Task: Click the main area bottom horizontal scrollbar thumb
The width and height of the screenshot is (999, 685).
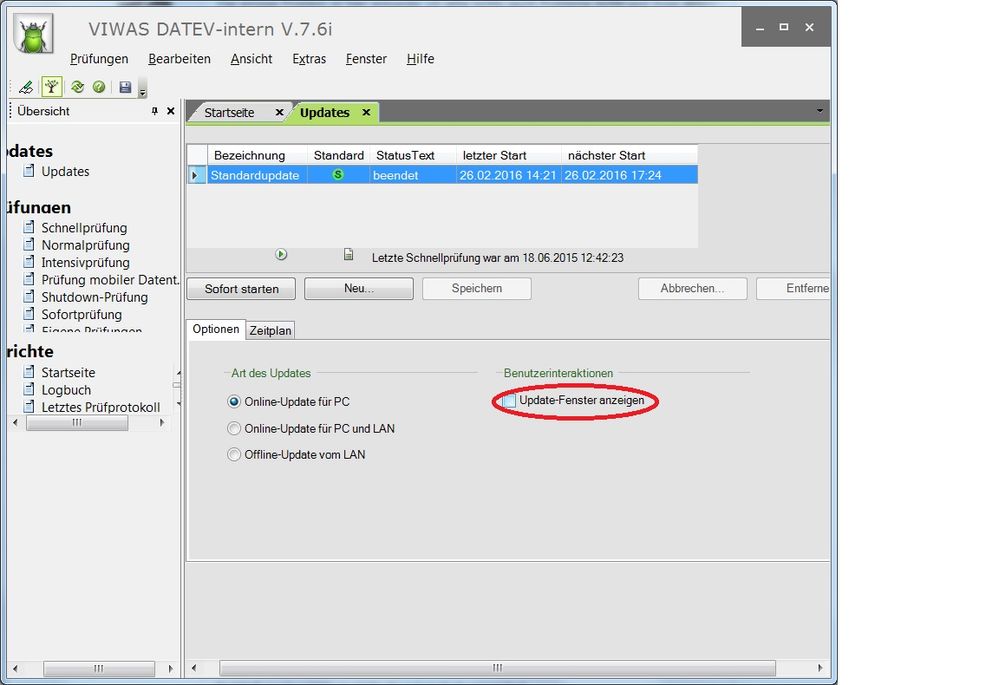Action: (x=498, y=668)
